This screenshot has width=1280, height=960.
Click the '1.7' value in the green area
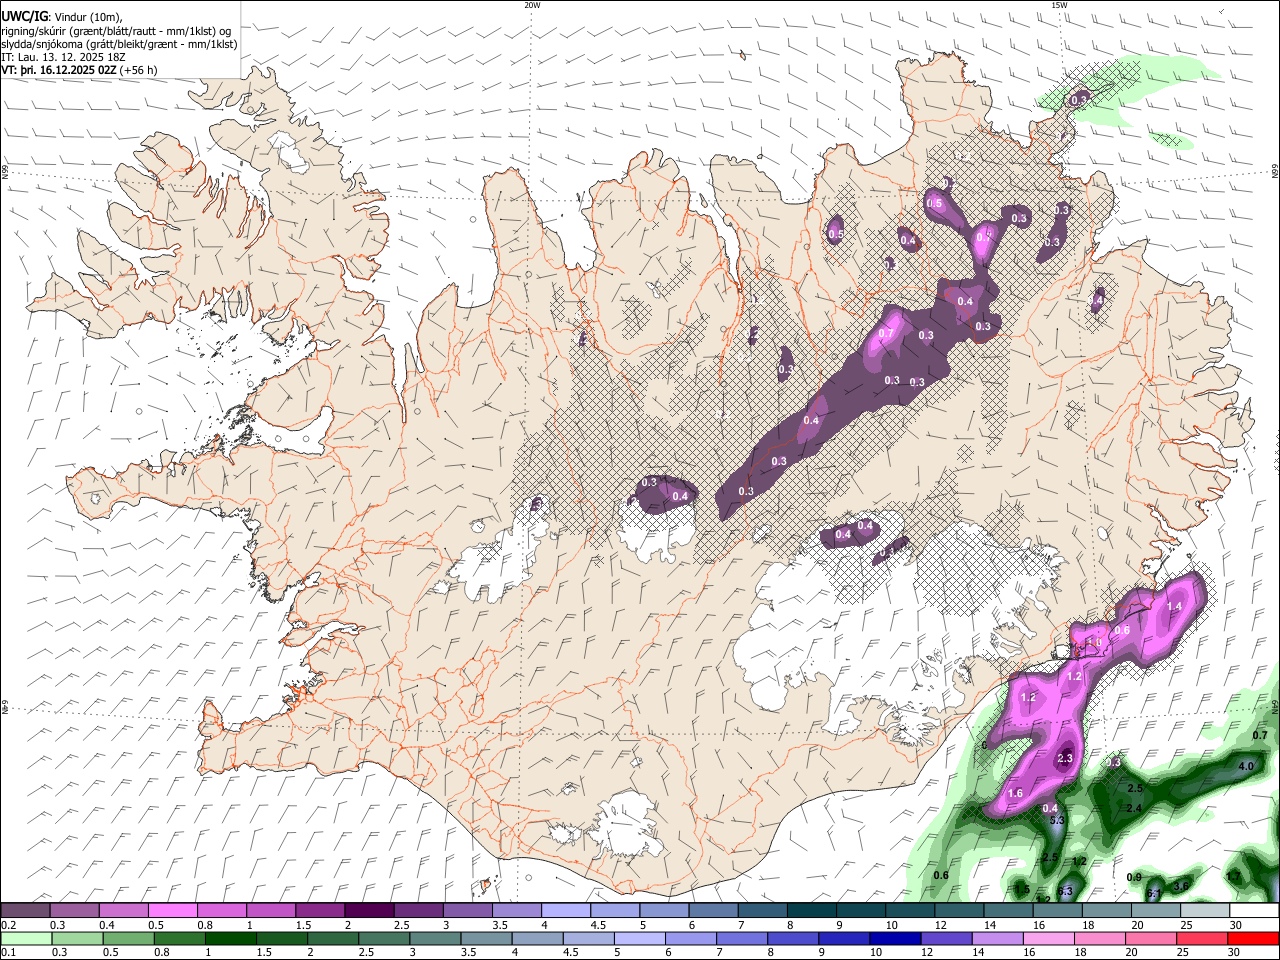tap(1233, 875)
